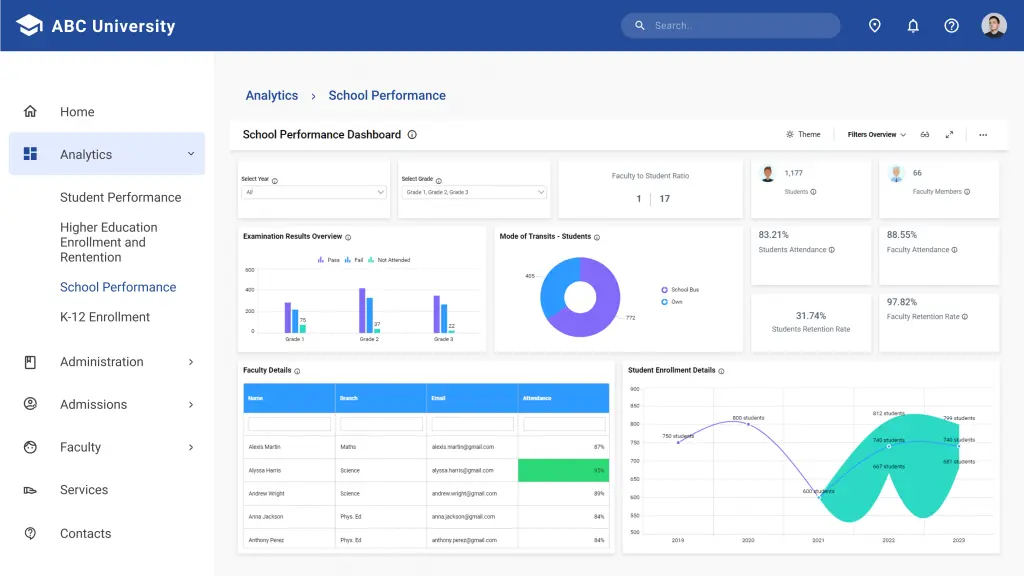Switch to Student Performance page
1024x576 pixels.
click(x=121, y=197)
